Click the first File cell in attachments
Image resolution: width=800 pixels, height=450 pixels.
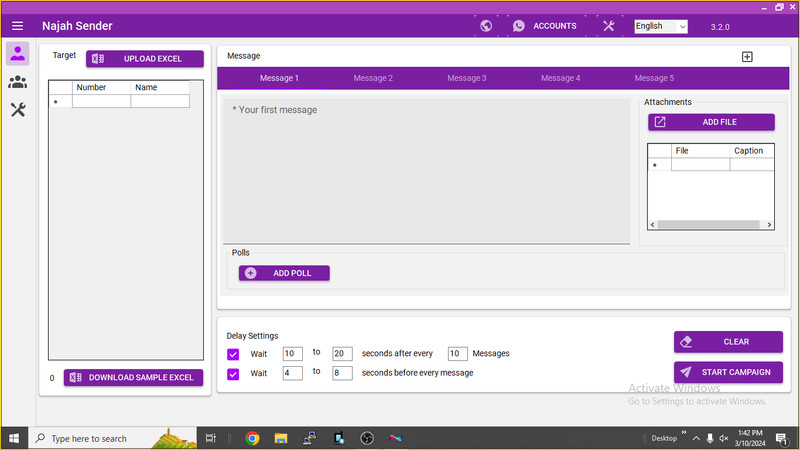701,164
